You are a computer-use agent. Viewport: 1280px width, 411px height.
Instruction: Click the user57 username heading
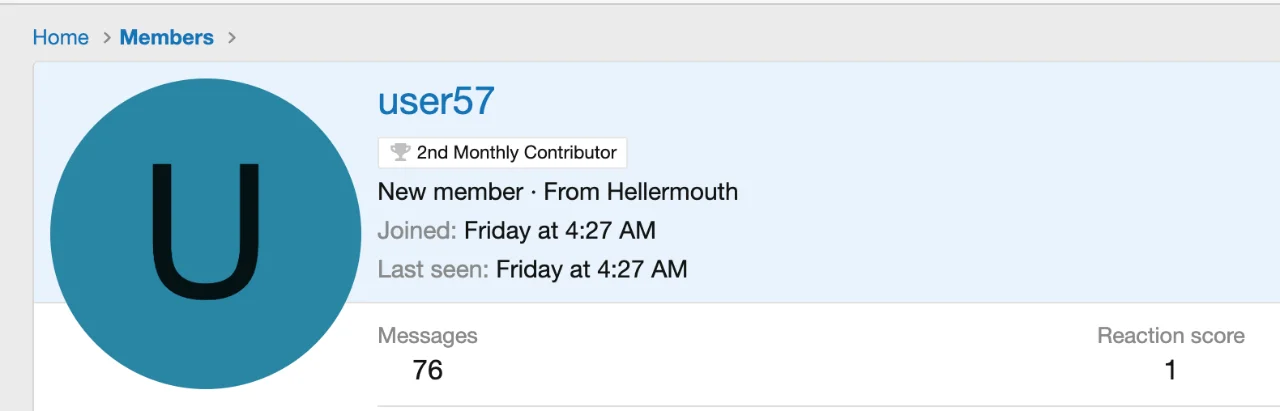[x=436, y=101]
